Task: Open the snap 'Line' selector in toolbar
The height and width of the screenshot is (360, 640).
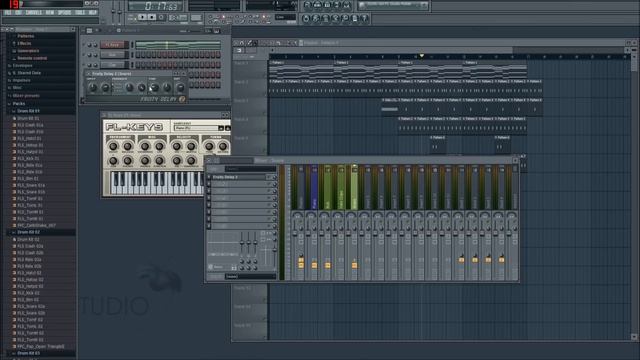Action: click(x=285, y=17)
